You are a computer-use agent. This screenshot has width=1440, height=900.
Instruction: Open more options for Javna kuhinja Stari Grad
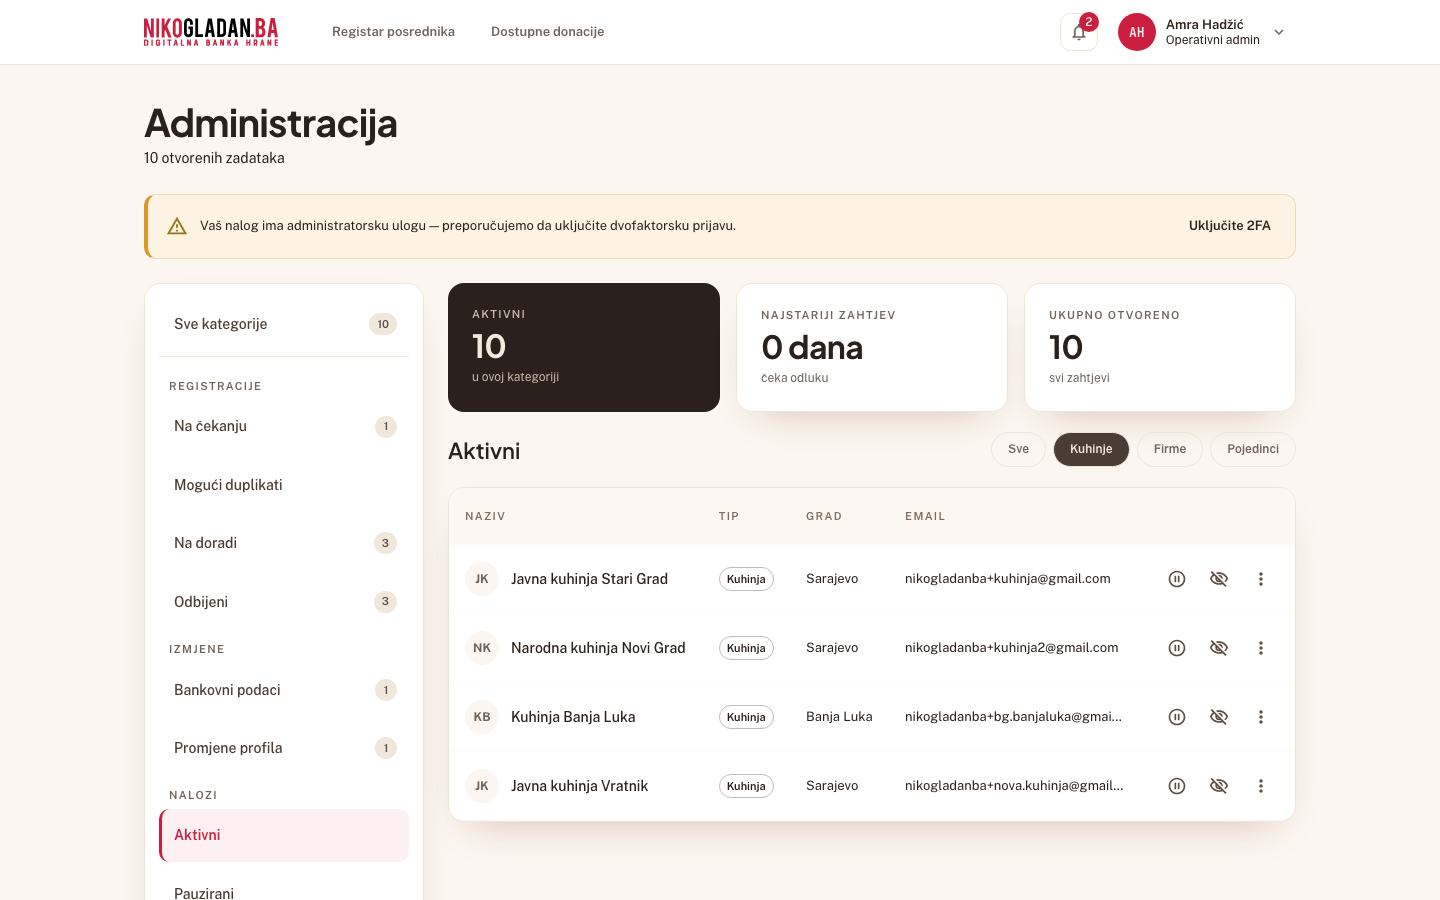coord(1261,579)
